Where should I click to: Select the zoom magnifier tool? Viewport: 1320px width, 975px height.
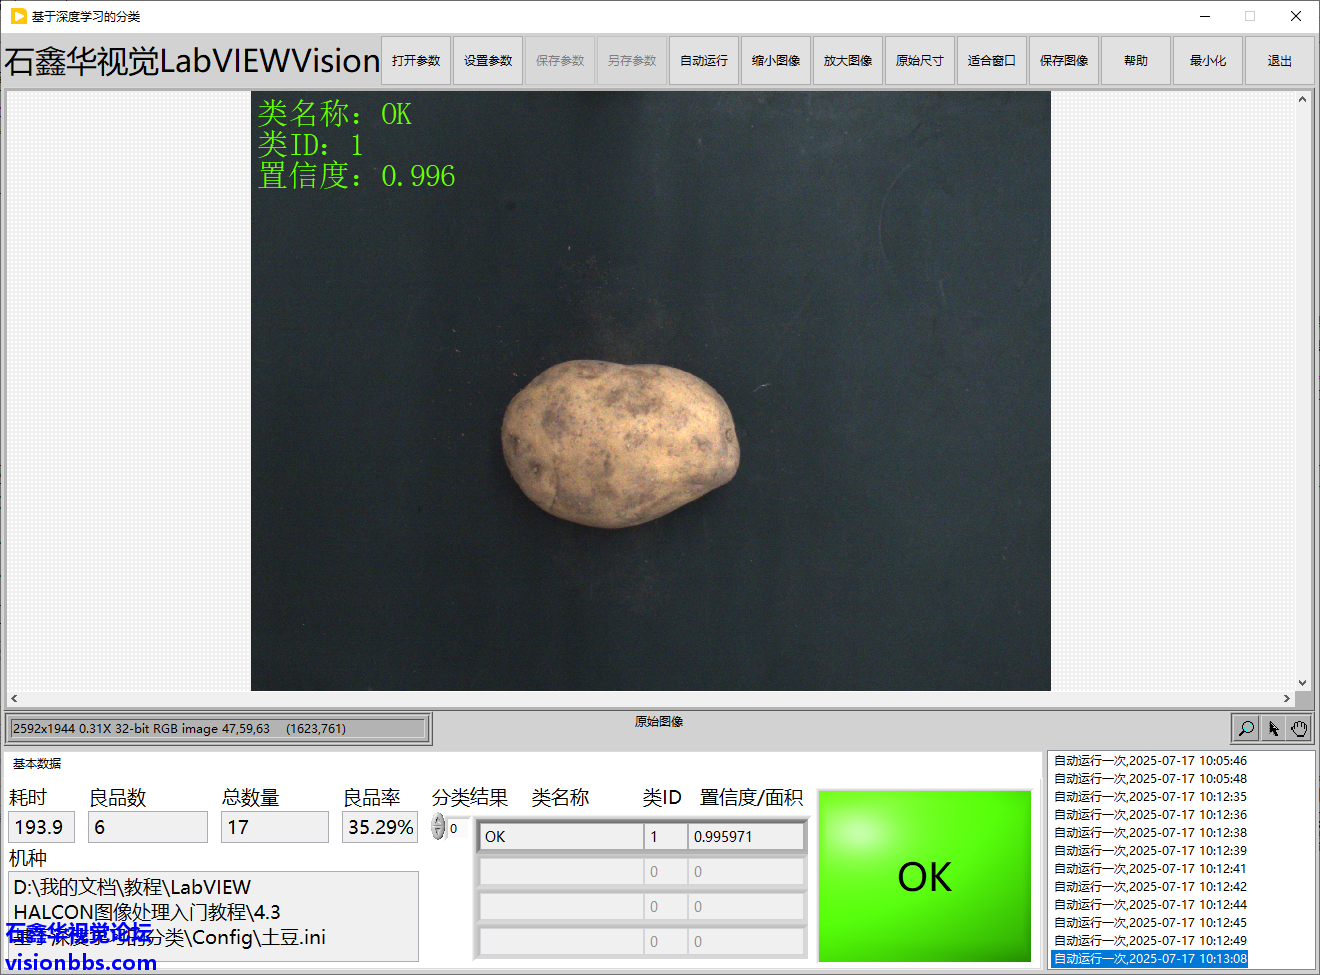coord(1246,729)
